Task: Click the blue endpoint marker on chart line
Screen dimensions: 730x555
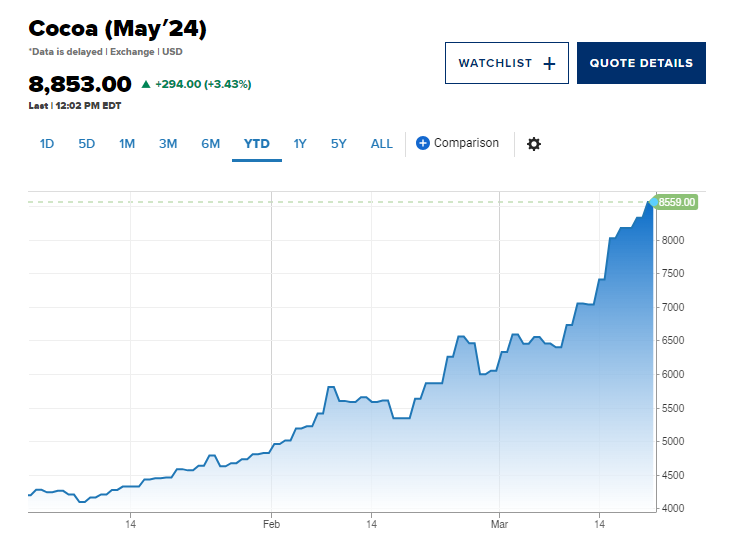Action: click(652, 203)
